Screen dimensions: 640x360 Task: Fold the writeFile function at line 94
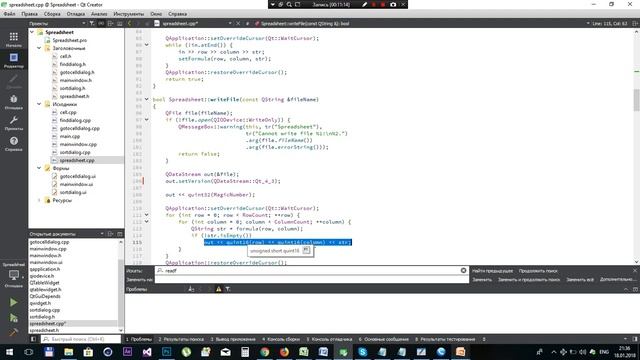coord(147,99)
